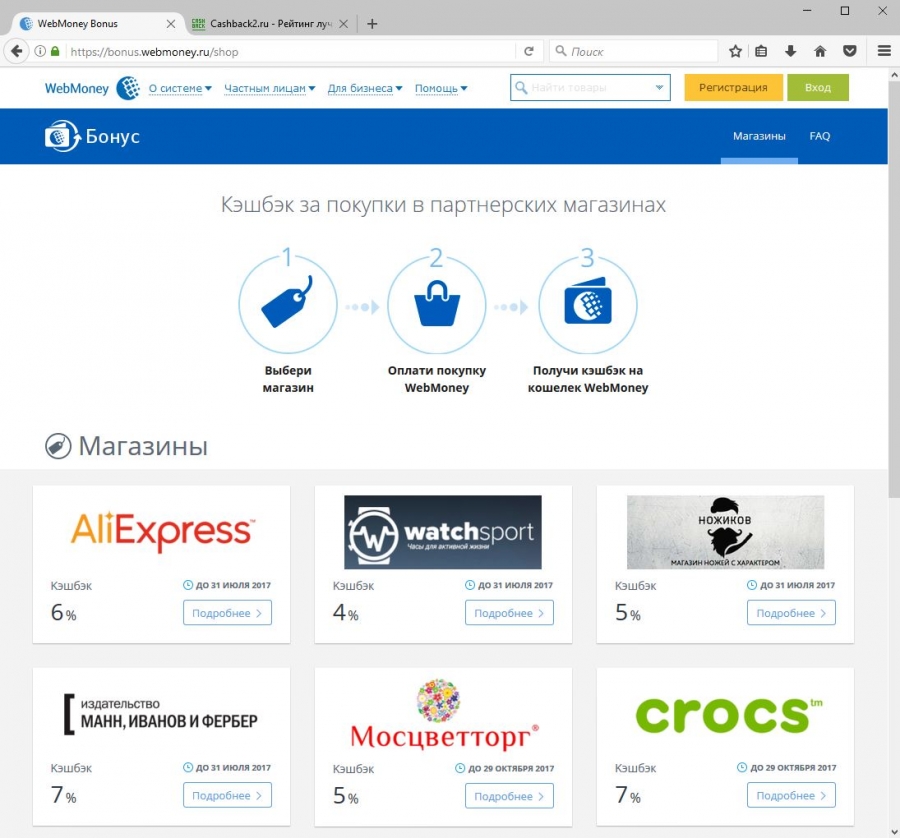The image size is (900, 838).
Task: Click the wallet step 3 icon
Action: tap(588, 301)
